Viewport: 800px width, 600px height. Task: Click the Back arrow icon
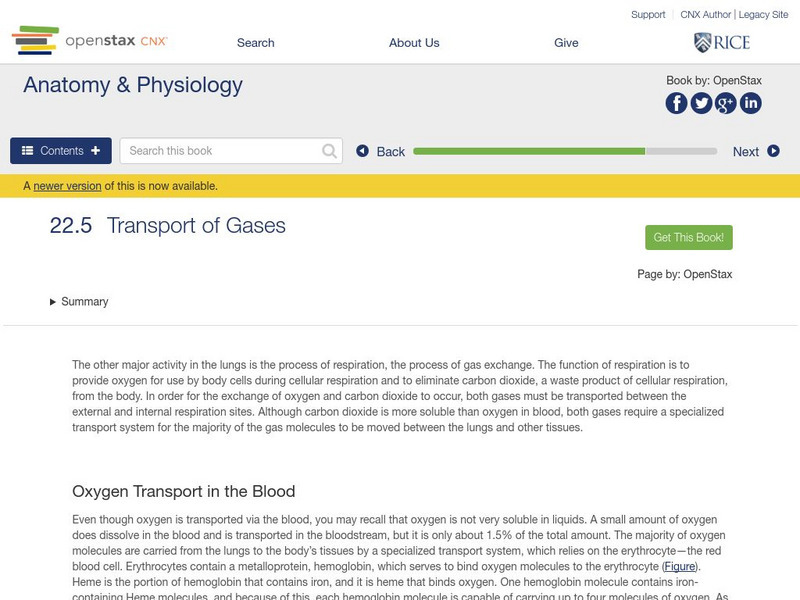[x=363, y=151]
